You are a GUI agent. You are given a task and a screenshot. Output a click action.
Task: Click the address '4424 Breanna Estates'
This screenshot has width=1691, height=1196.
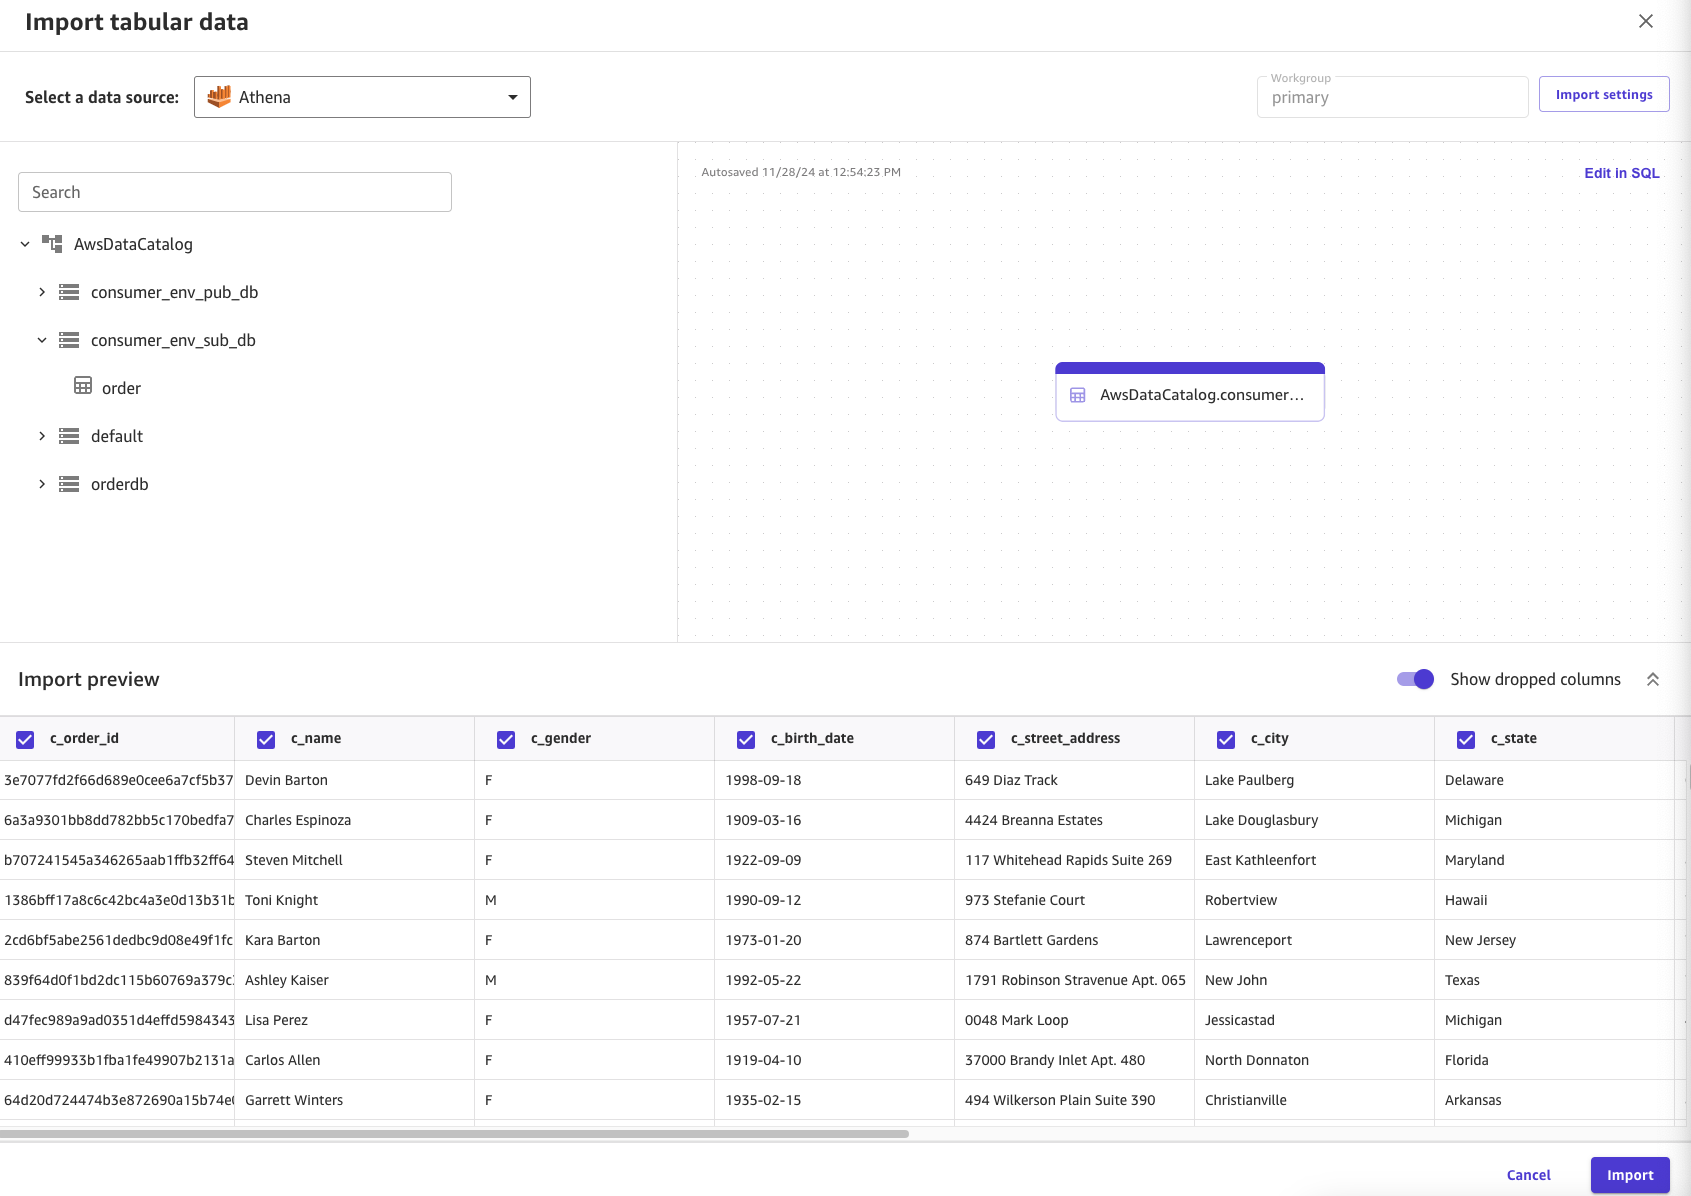pos(1034,820)
